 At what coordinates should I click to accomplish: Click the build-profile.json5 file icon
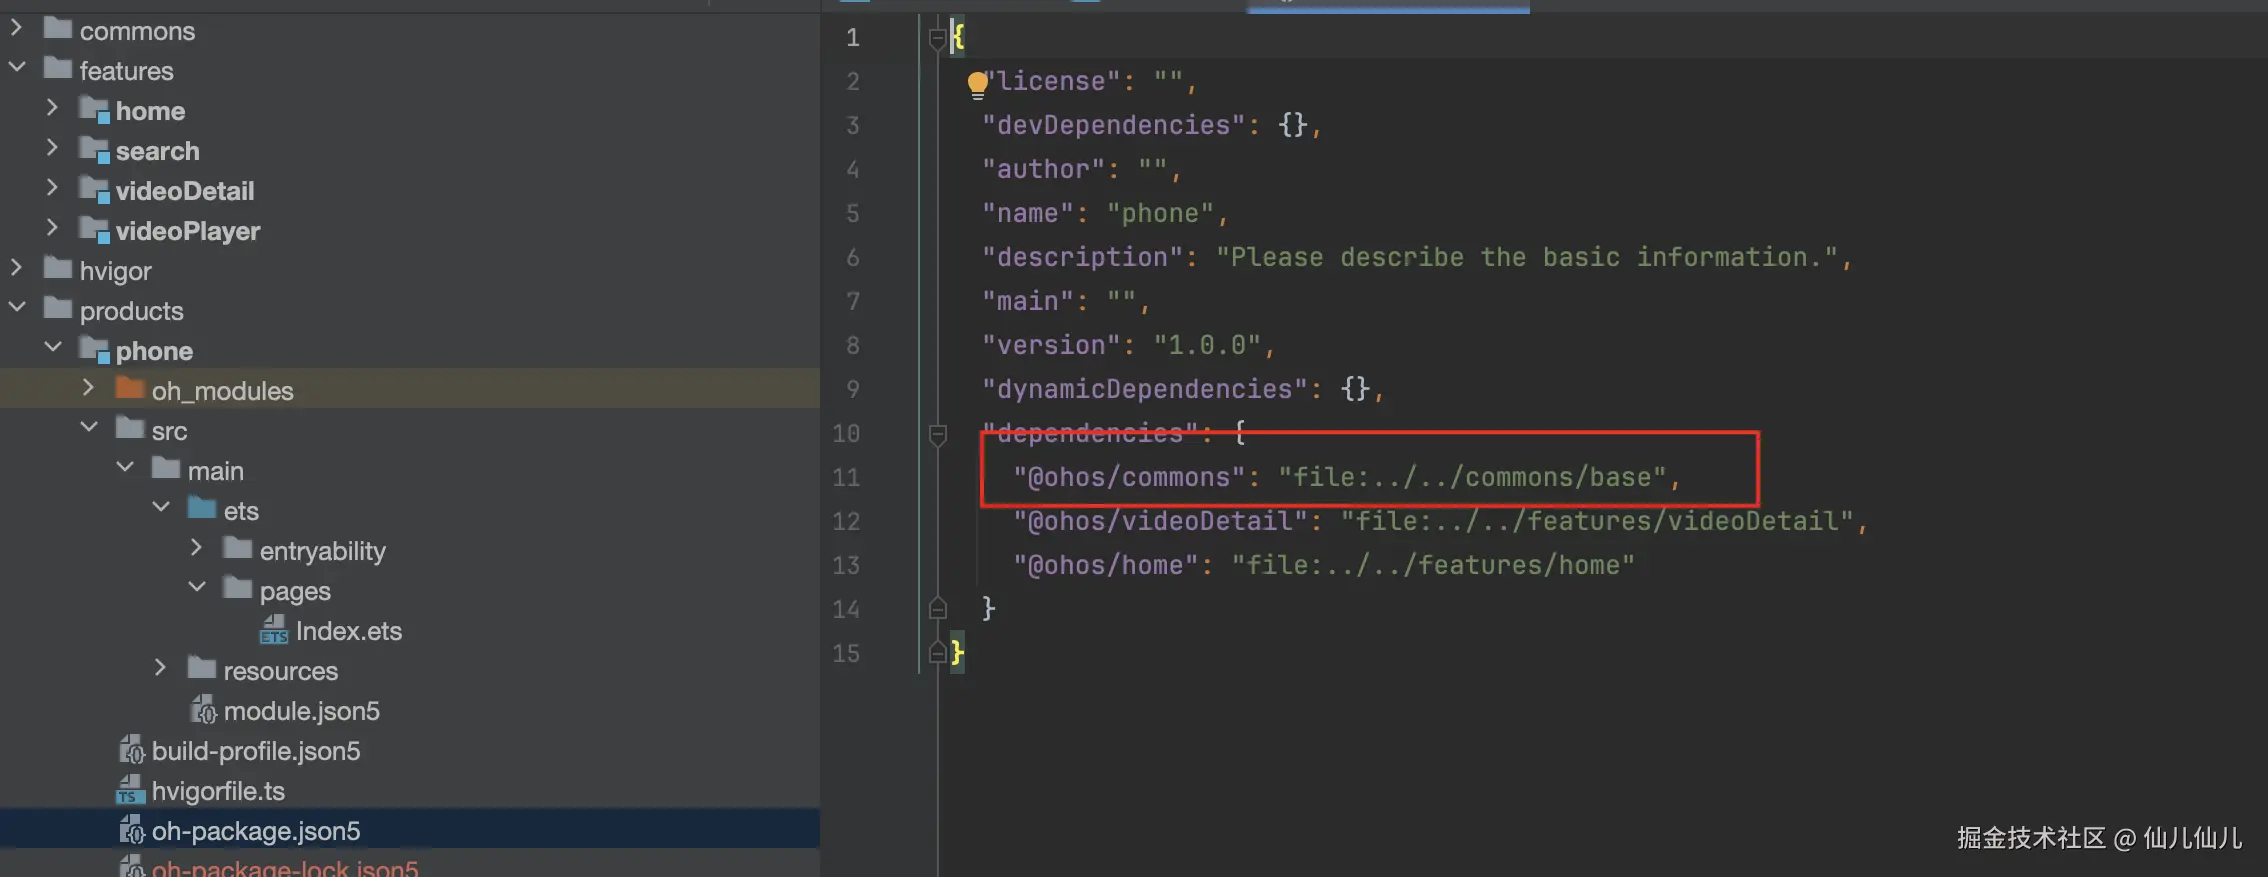131,750
